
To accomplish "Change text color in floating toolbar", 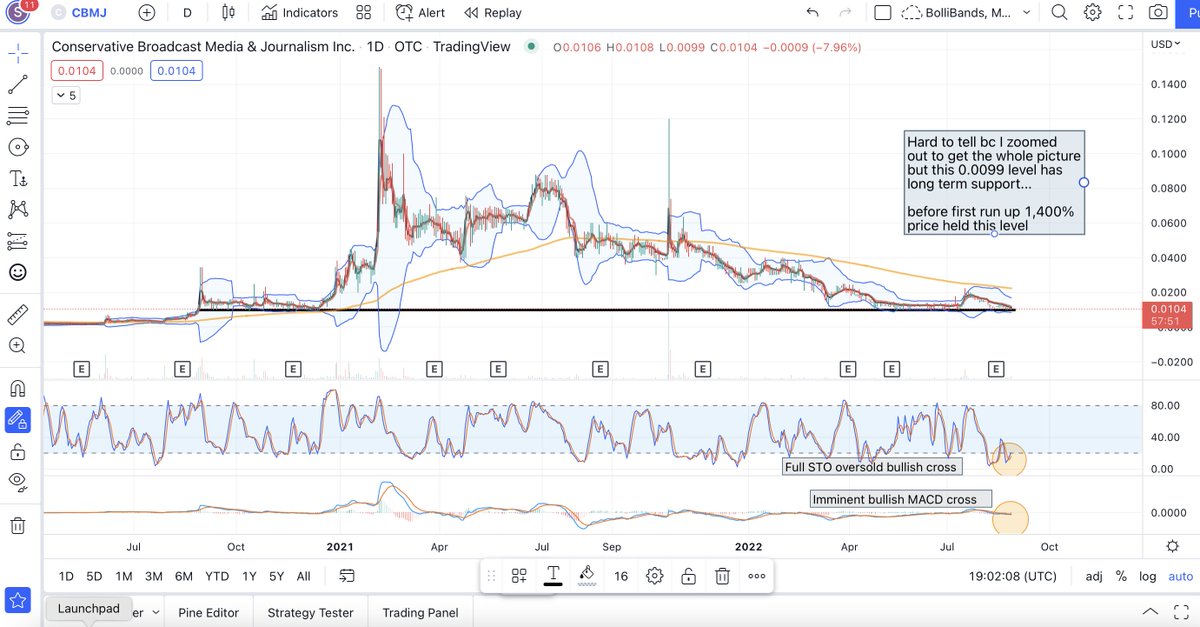I will 553,576.
